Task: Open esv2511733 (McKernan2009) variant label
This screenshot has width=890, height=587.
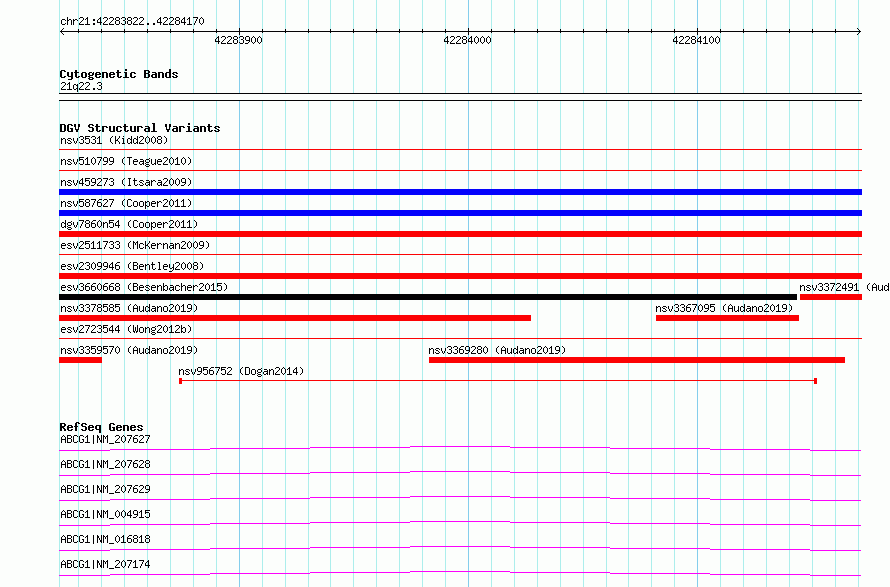Action: click(135, 245)
